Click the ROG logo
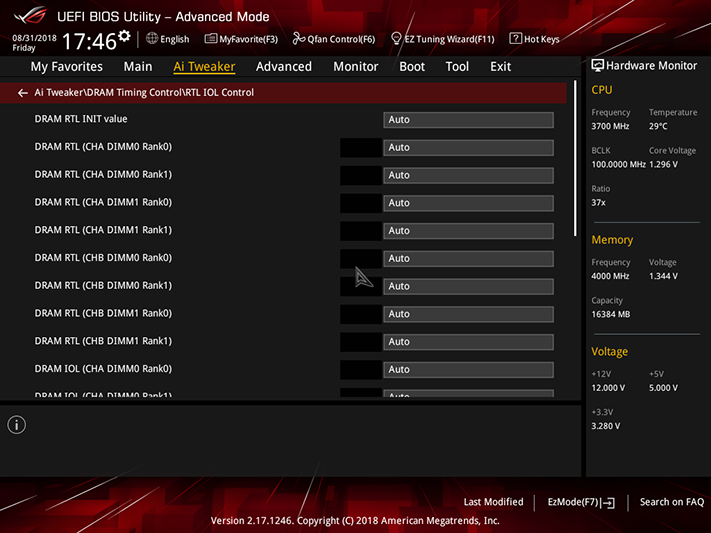This screenshot has width=711, height=533. 30,16
